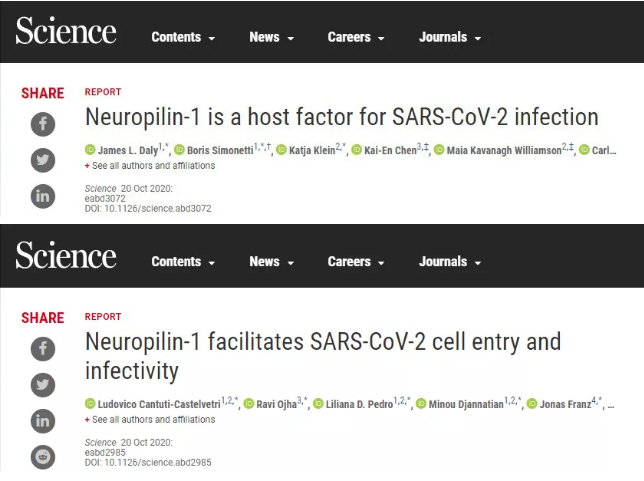The image size is (644, 481).
Task: Expand See all authors under second article
Action: click(x=150, y=419)
